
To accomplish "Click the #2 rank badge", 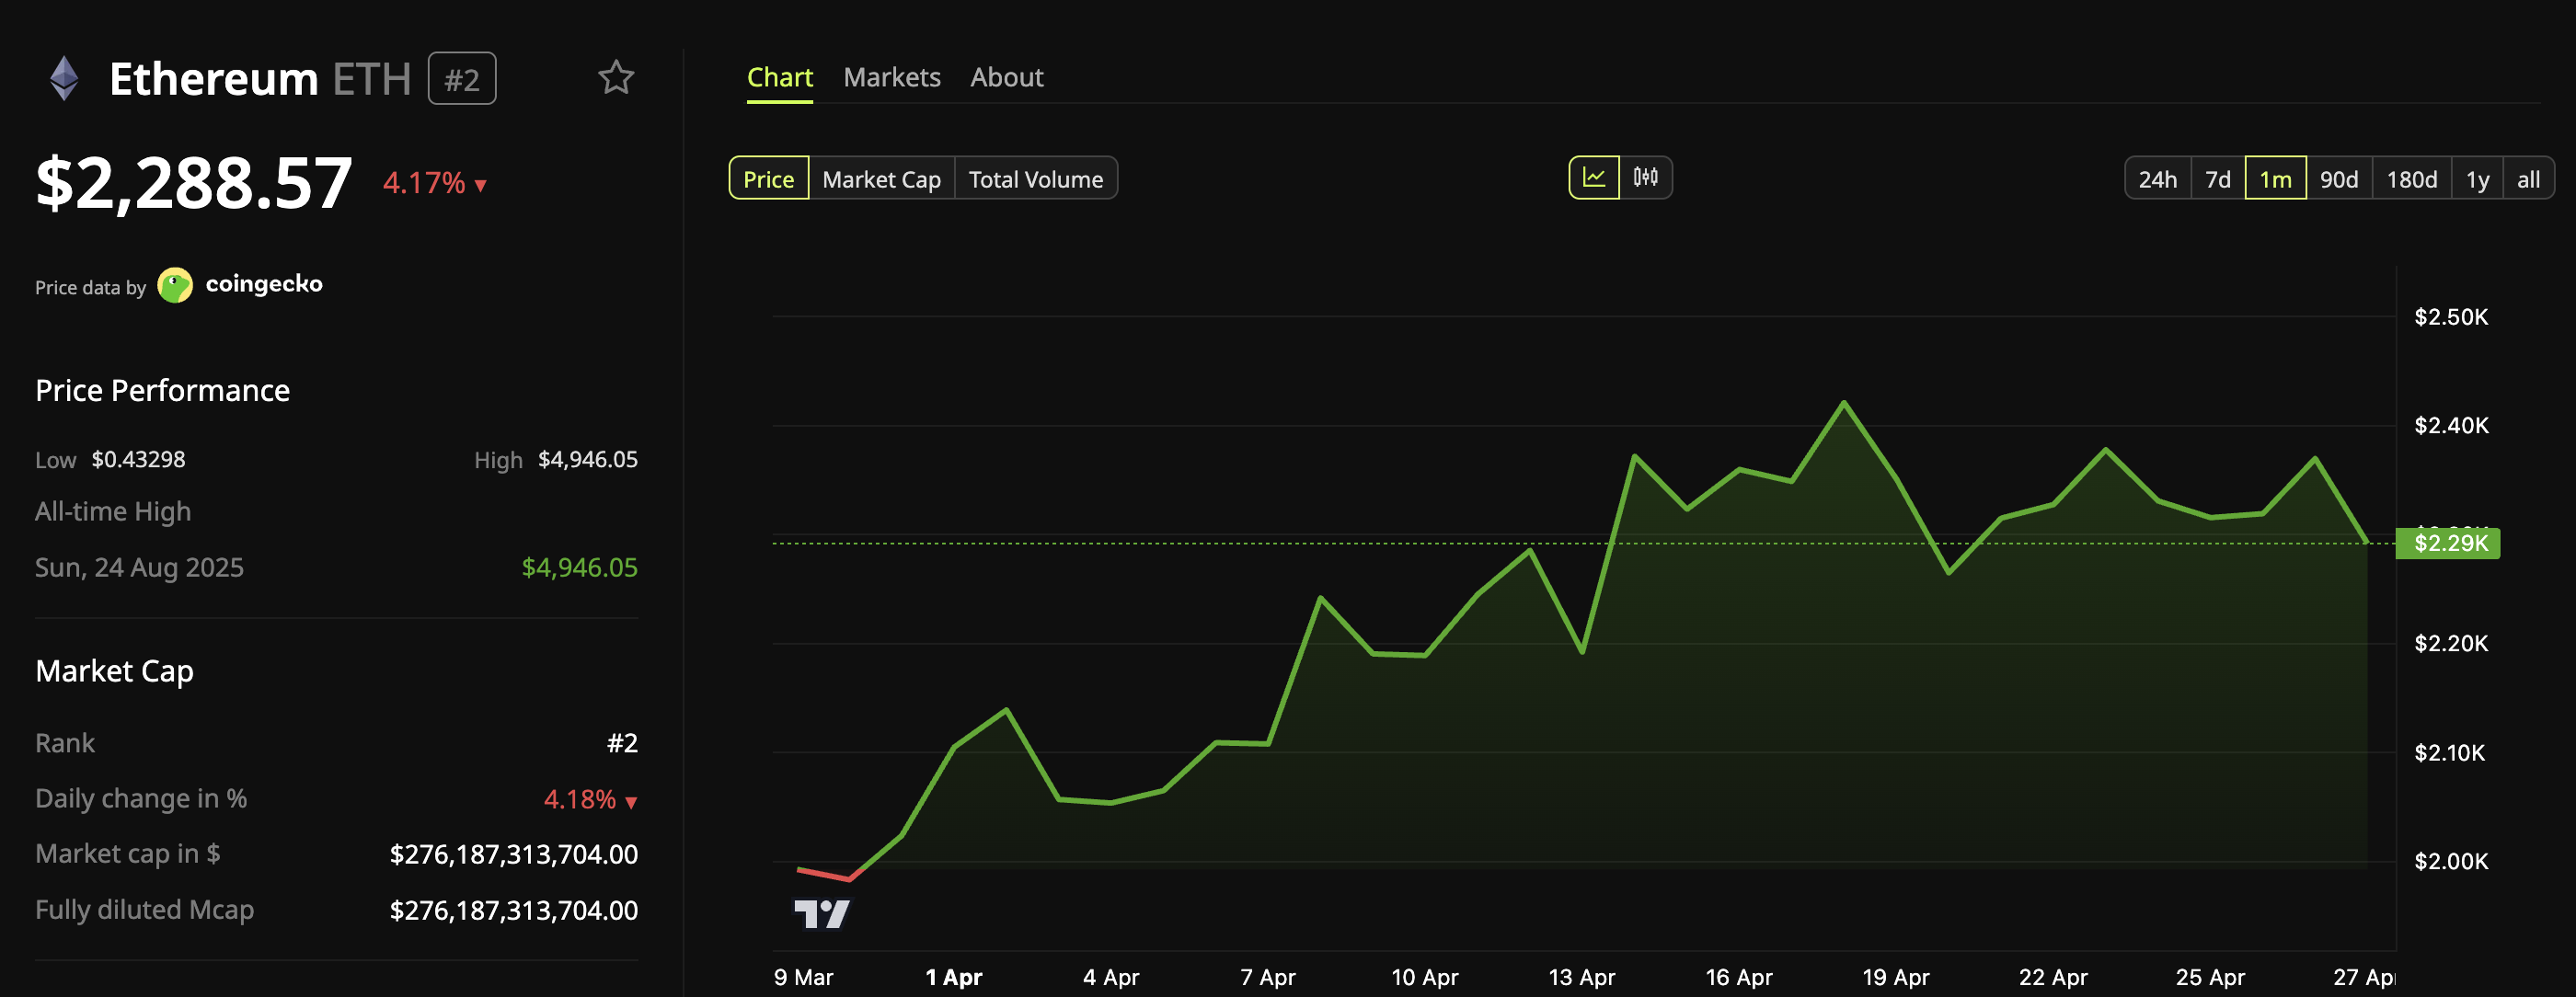I will [x=462, y=77].
